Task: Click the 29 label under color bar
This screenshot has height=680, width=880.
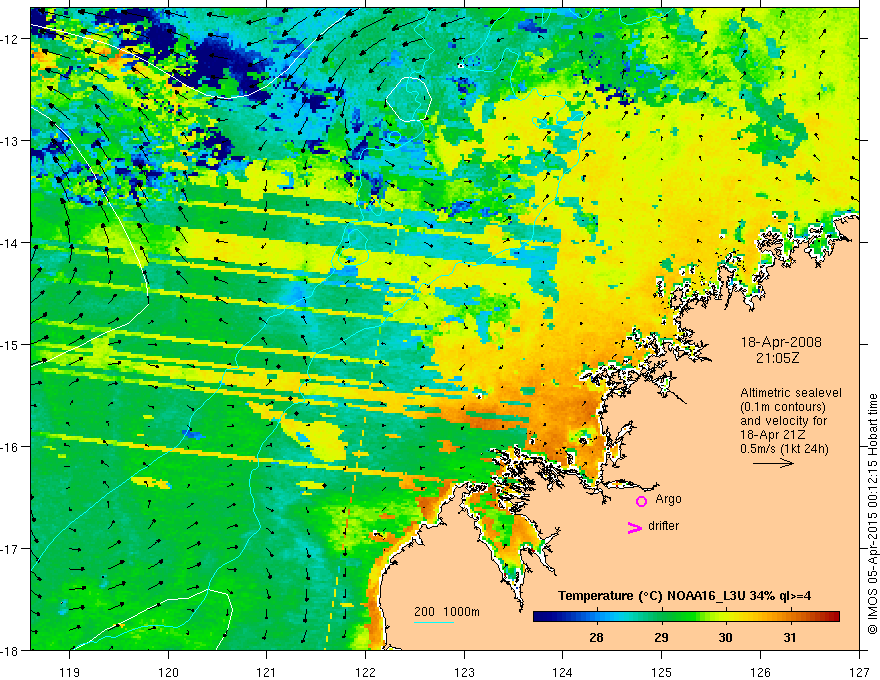Action: click(x=661, y=637)
